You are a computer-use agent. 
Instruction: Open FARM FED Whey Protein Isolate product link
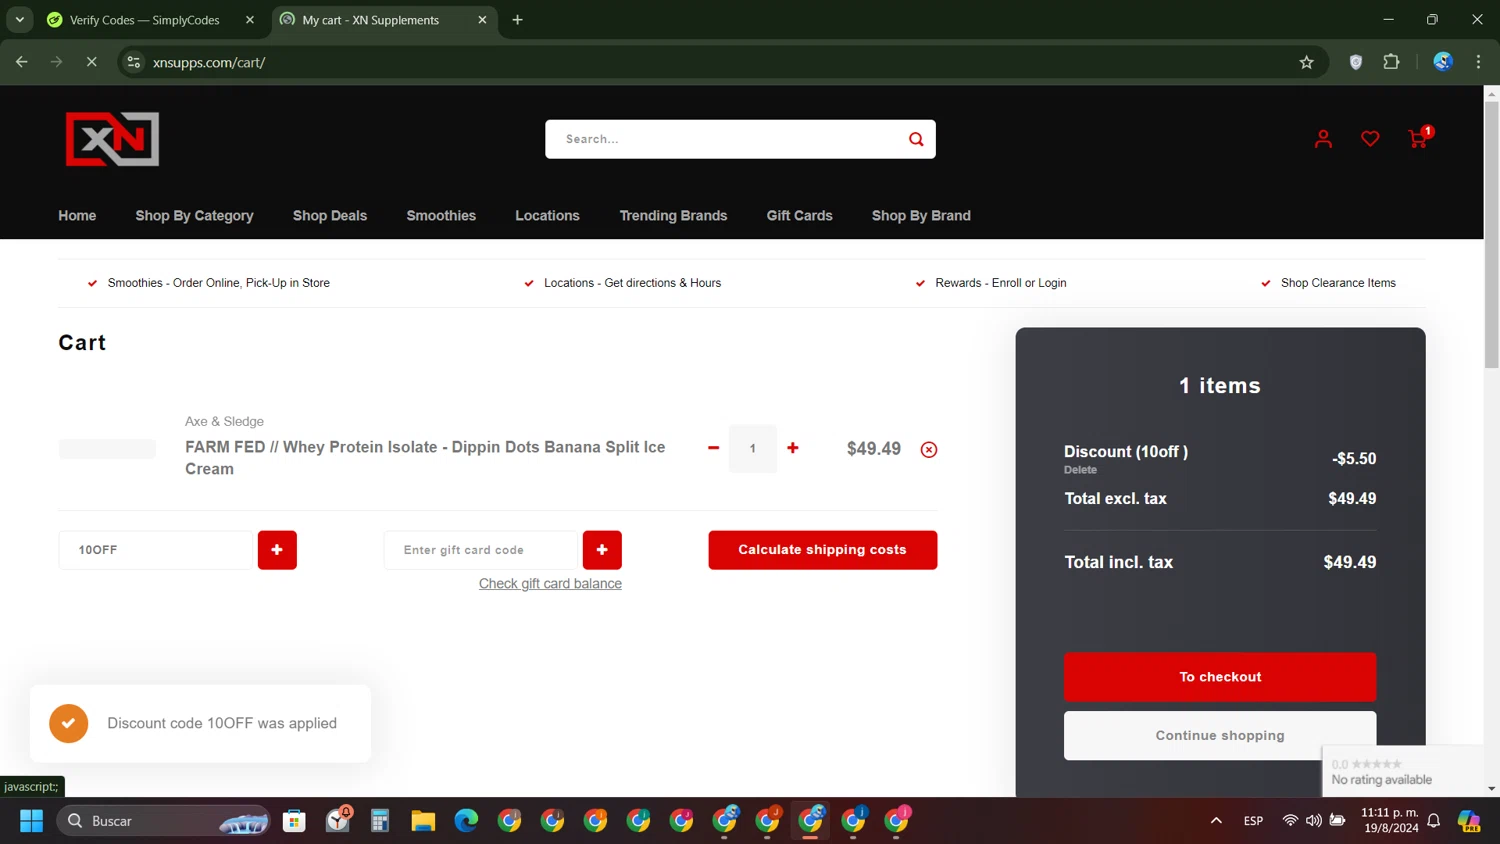point(425,458)
